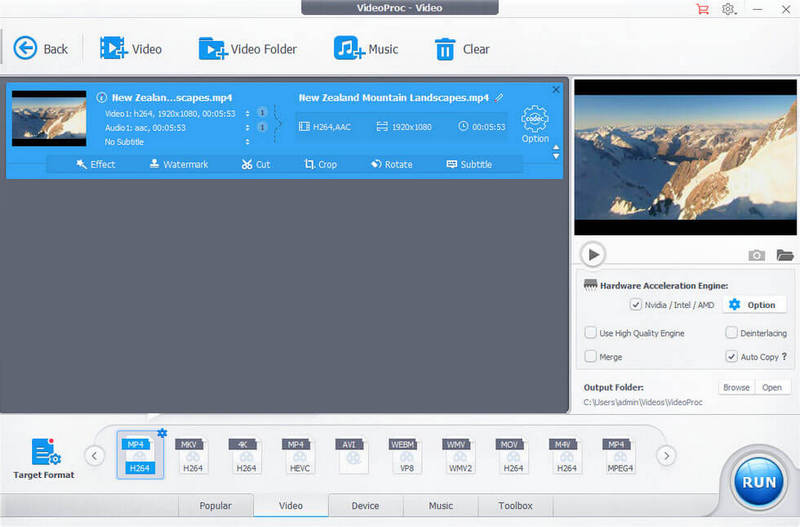Image resolution: width=800 pixels, height=527 pixels.
Task: Open the Crop tool
Action: (320, 164)
